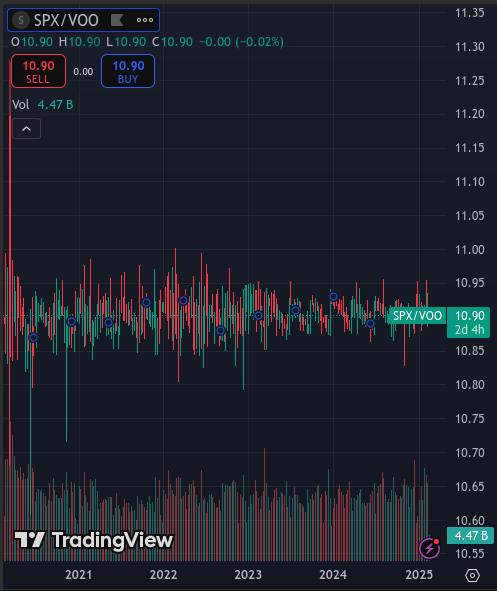This screenshot has width=497, height=591.
Task: Click the red 10.90 SELL button
Action: pos(38,71)
